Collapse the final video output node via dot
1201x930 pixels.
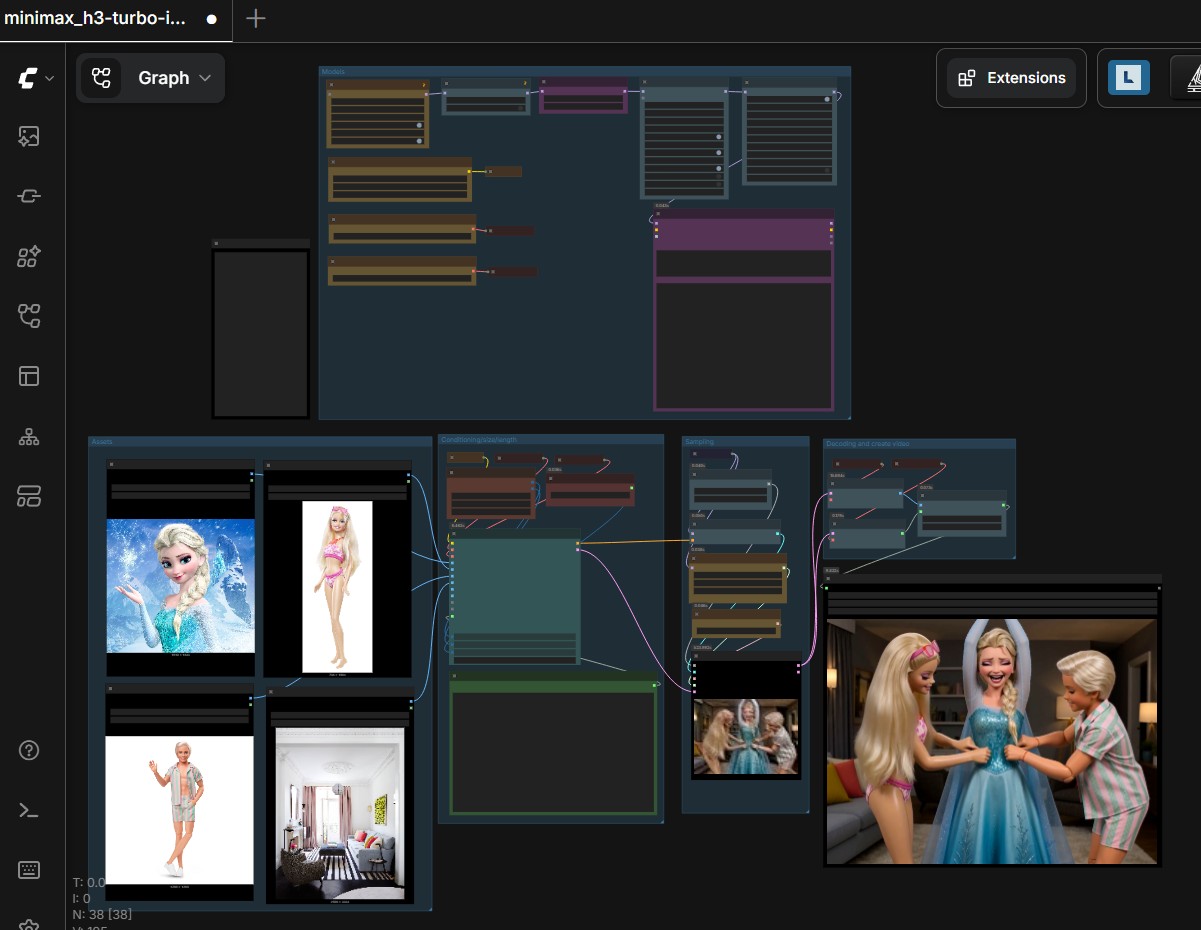click(x=829, y=579)
